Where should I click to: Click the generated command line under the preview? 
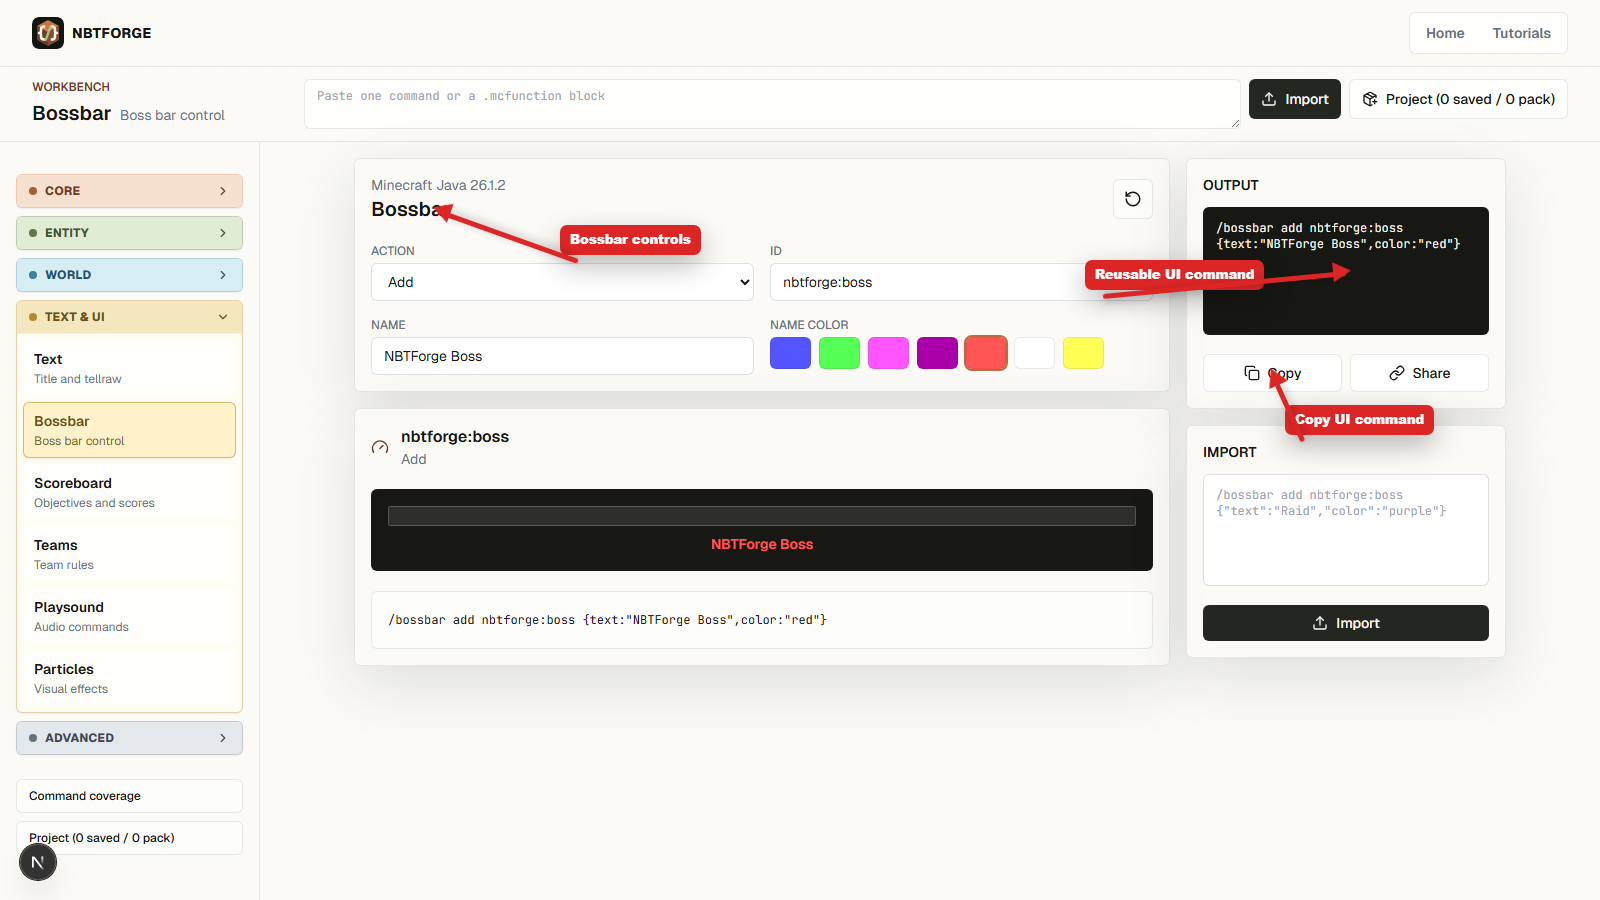tap(762, 620)
